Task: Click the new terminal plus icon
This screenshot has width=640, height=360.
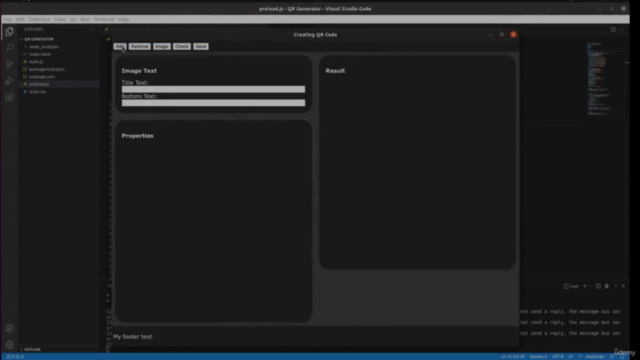Action: coord(584,286)
